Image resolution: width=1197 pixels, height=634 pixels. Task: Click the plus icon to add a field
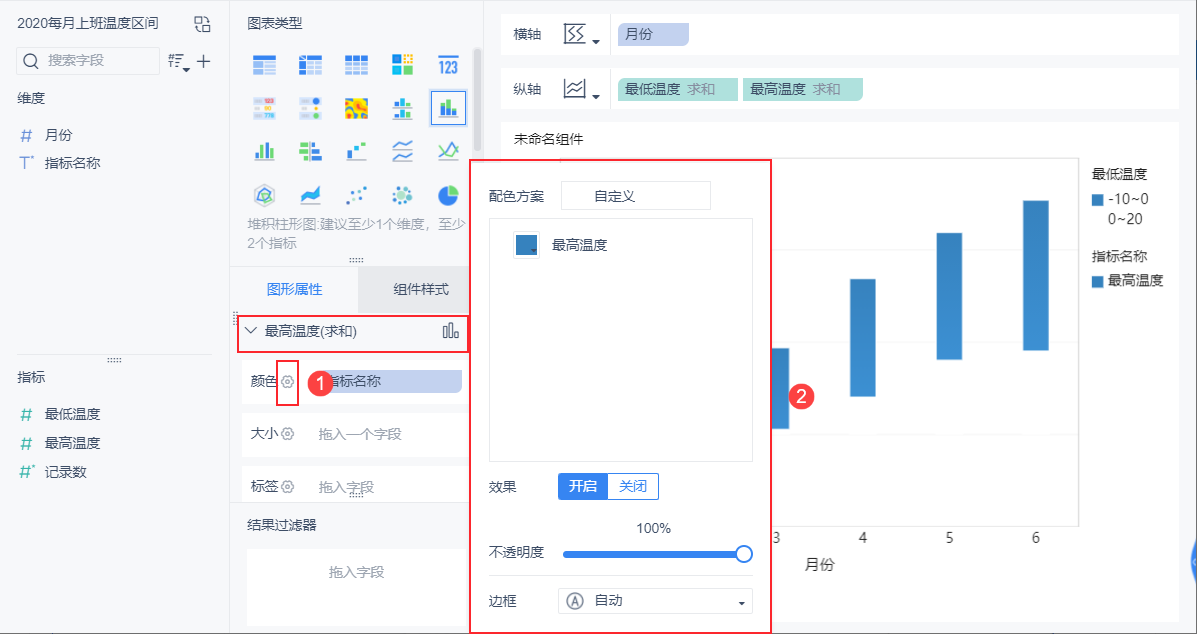[x=204, y=61]
